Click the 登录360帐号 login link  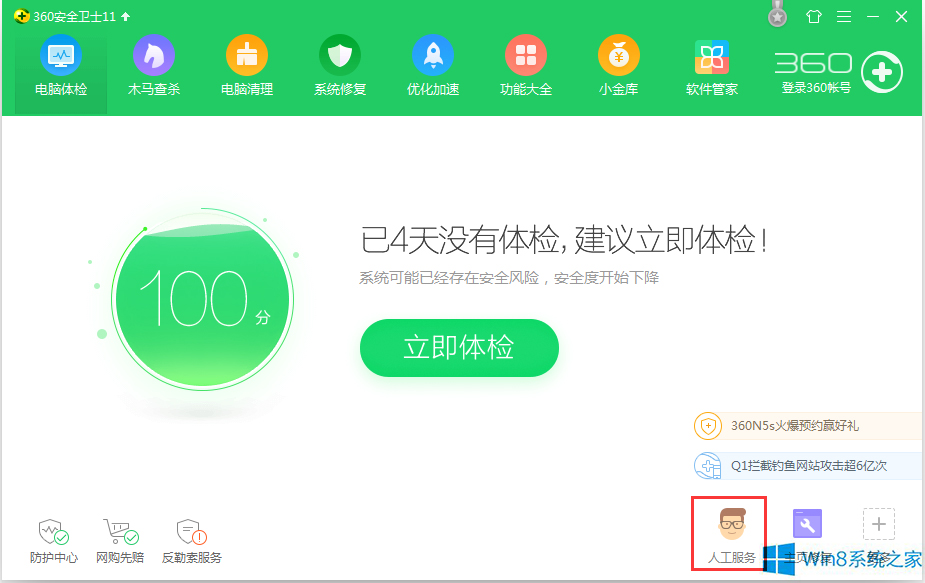pos(816,88)
